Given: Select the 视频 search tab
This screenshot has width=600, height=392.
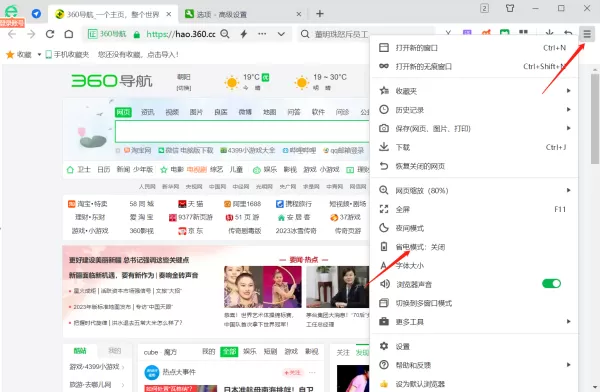Looking at the screenshot, I should (x=172, y=112).
